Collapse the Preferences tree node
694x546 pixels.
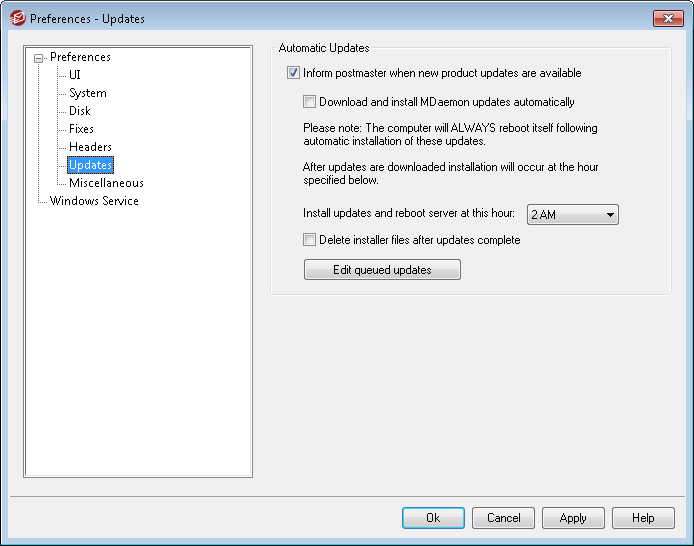tap(39, 58)
